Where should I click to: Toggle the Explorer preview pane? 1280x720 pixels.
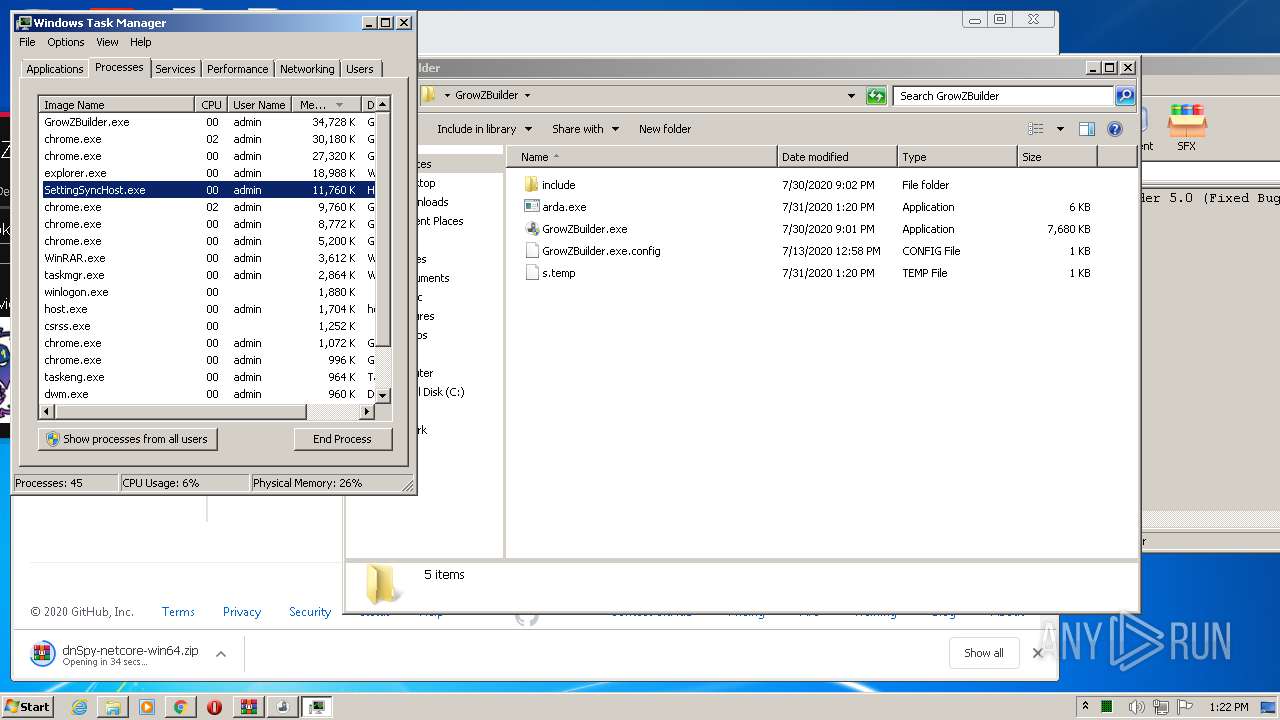[1087, 129]
